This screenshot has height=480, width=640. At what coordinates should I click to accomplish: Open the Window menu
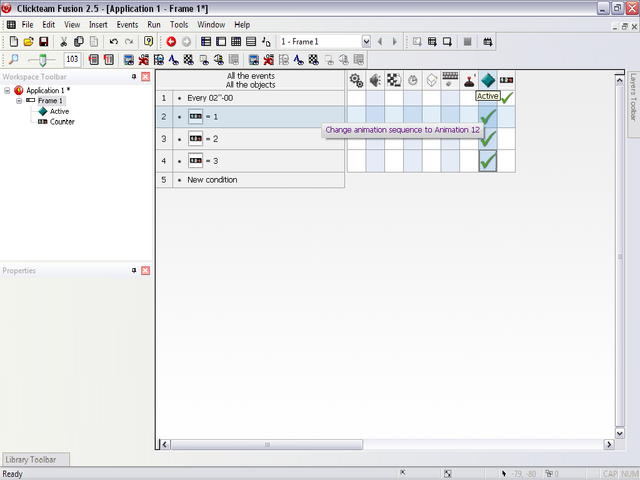point(211,24)
